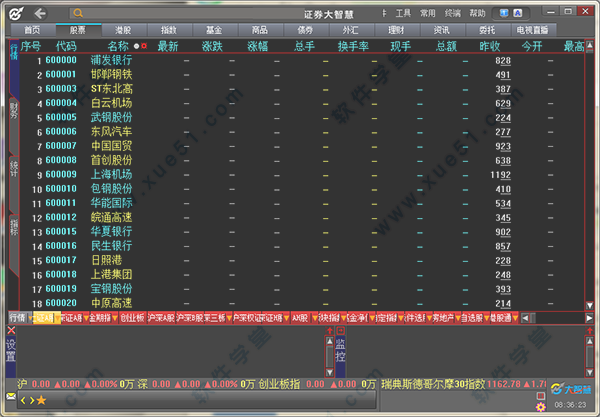Sort by the 最新 column header
600x417 pixels.
coord(168,46)
